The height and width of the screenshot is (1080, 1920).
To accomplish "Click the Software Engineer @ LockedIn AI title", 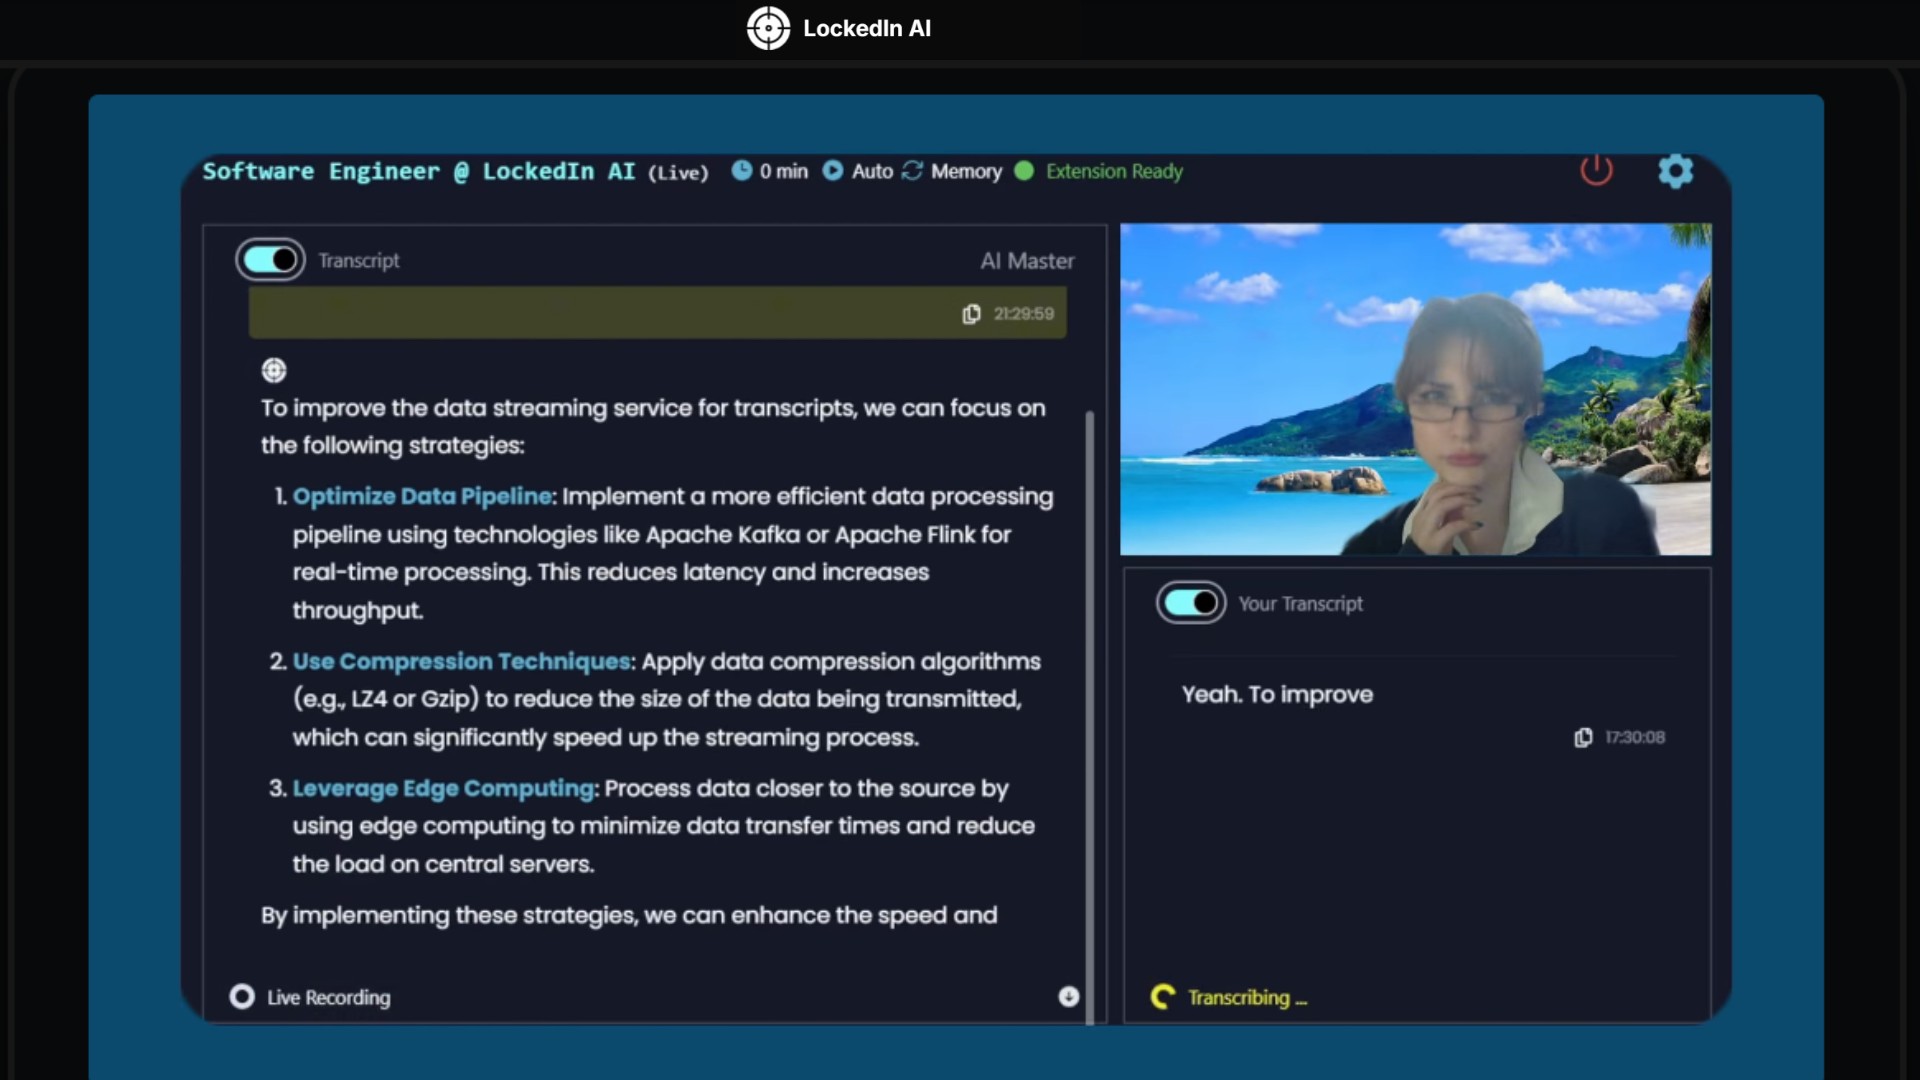I will point(419,171).
